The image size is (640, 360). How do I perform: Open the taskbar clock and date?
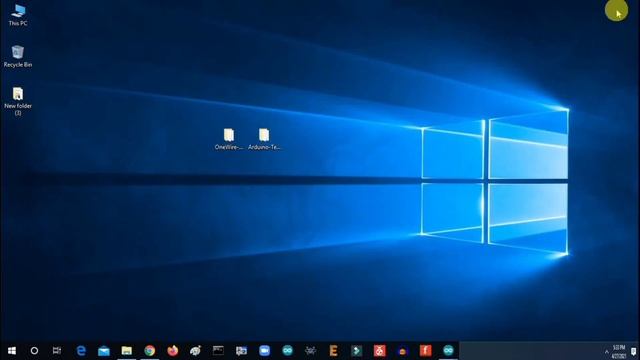[x=619, y=351]
